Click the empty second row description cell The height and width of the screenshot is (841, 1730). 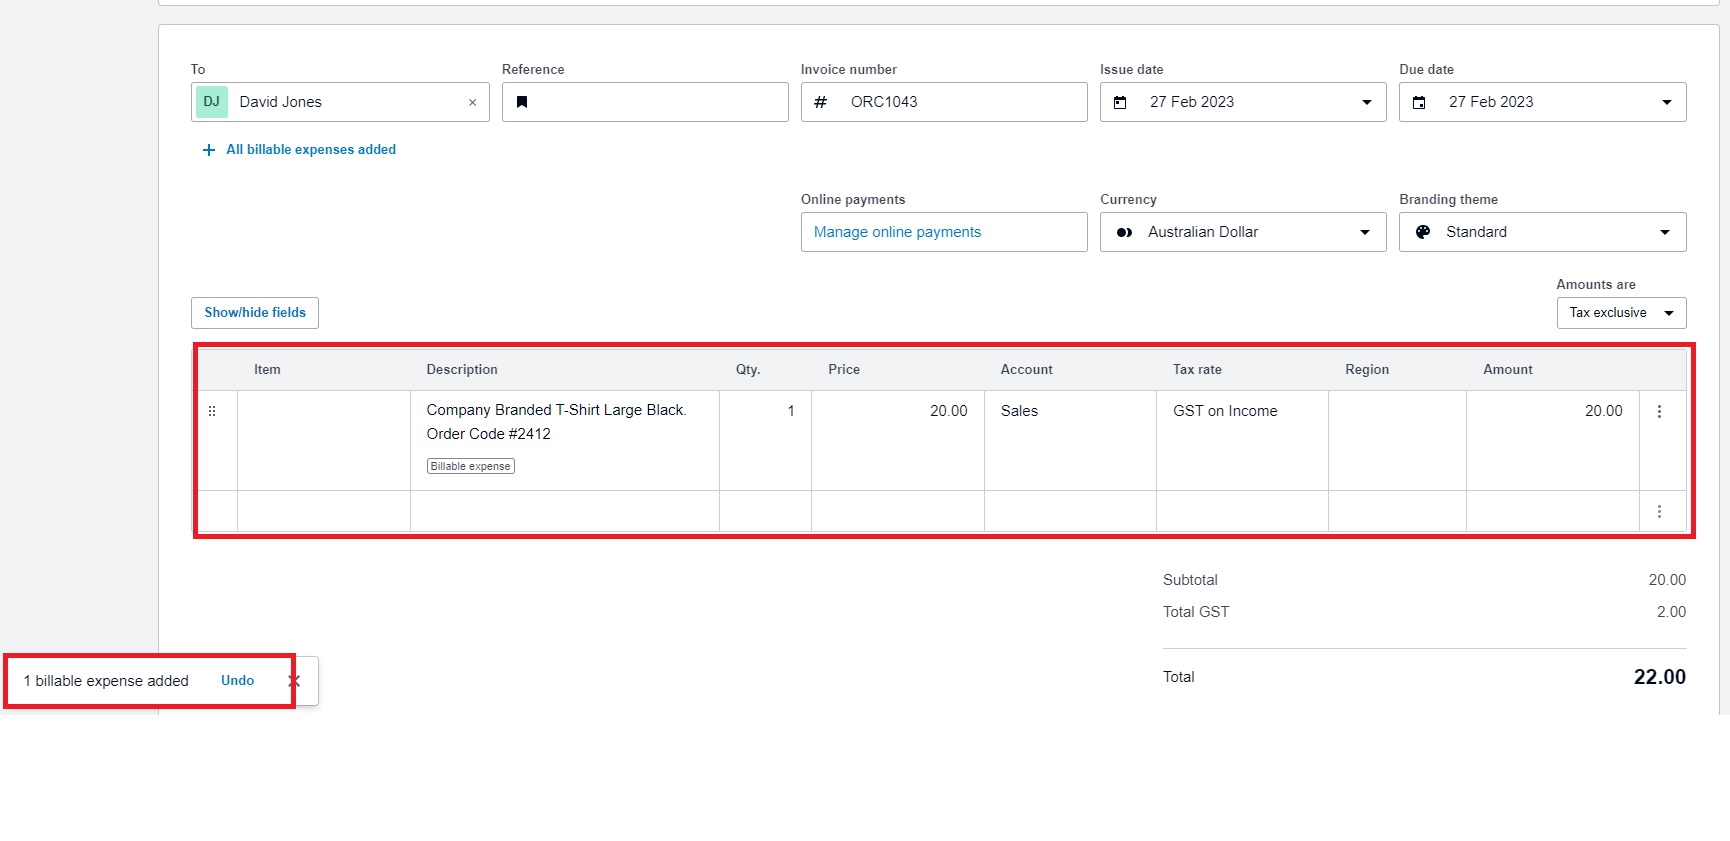click(x=565, y=511)
